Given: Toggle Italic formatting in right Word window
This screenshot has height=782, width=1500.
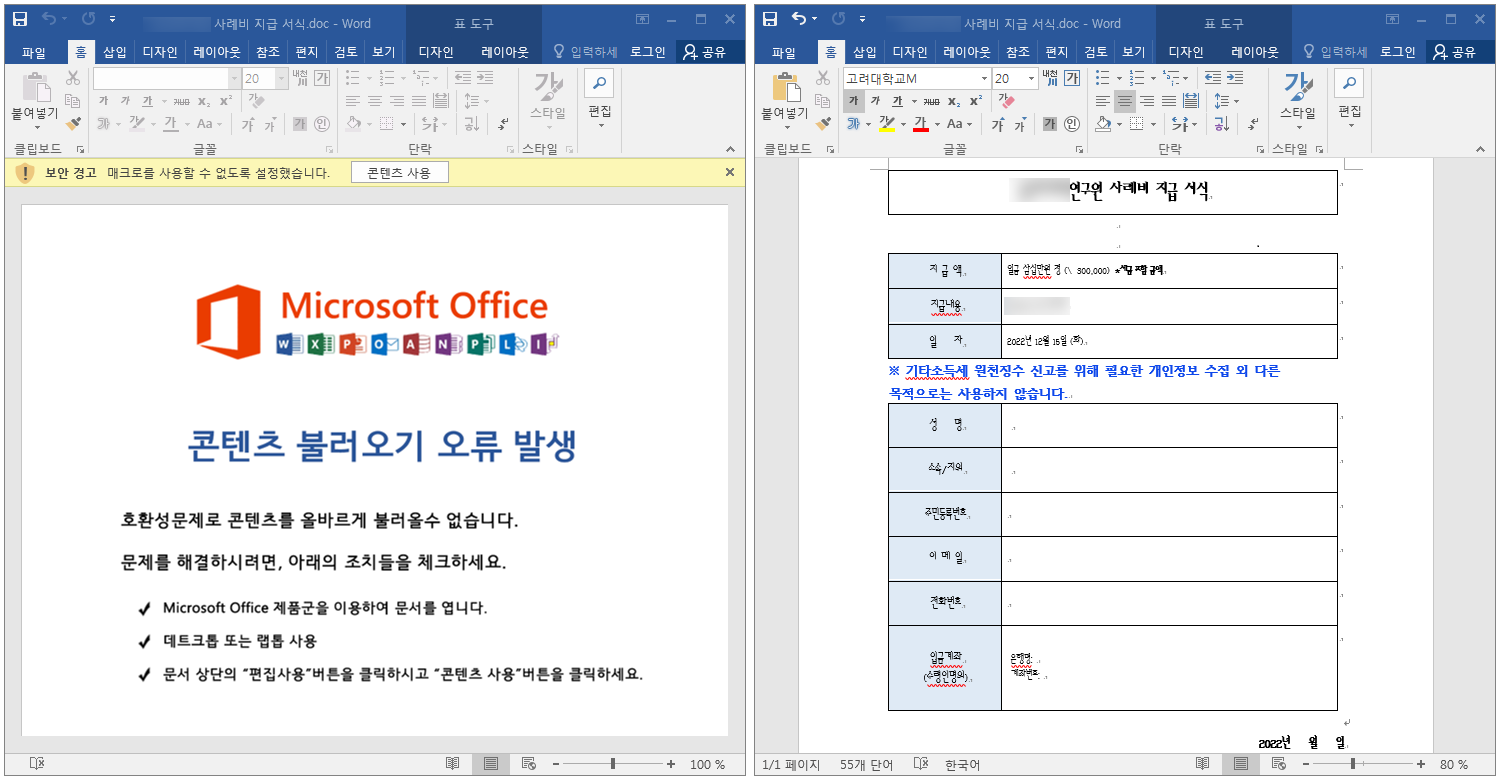Looking at the screenshot, I should 876,101.
